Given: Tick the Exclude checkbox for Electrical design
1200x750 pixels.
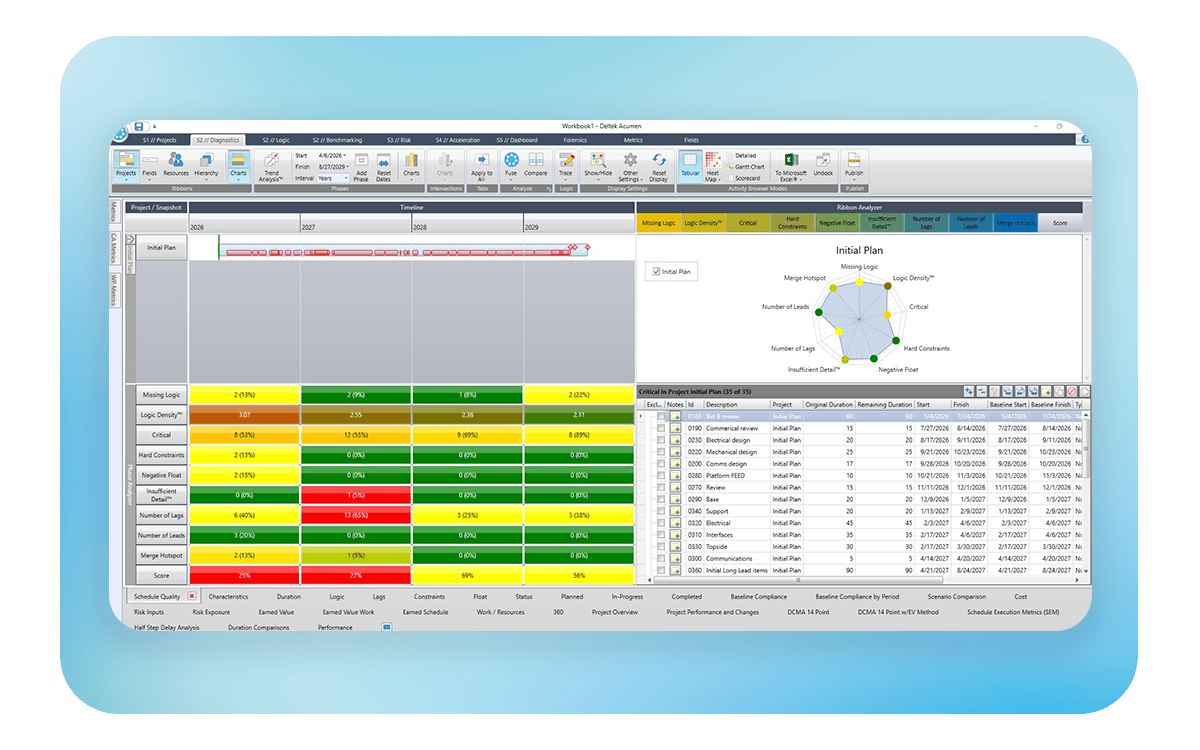Looking at the screenshot, I should click(x=660, y=440).
